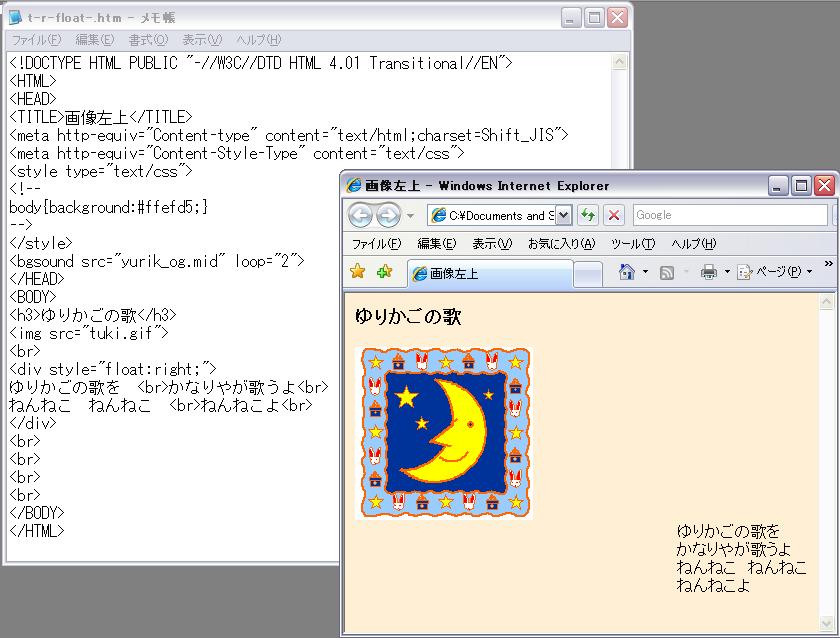Select the 画像左上 browser tab
This screenshot has height=638, width=840.
490,273
